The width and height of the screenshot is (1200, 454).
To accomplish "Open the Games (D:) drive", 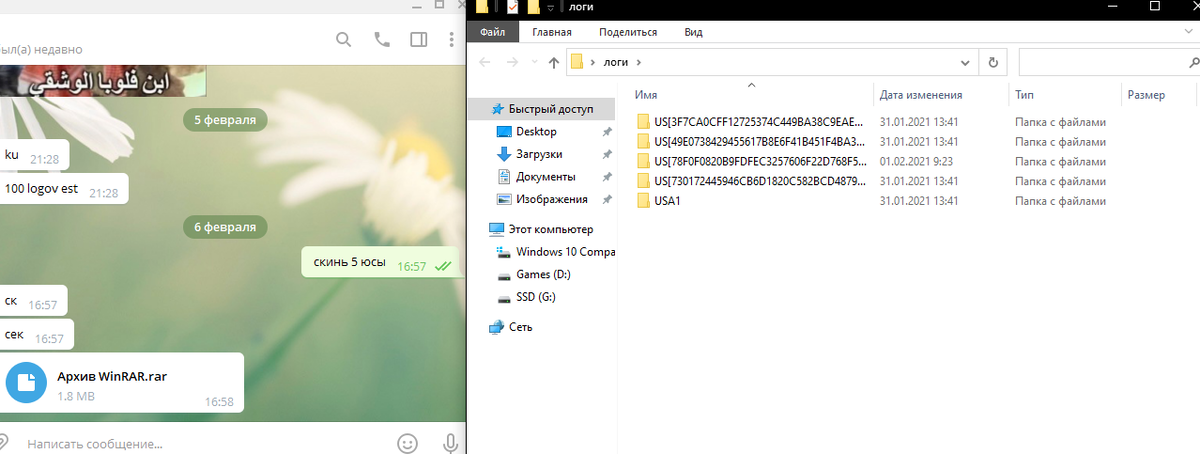I will pos(544,274).
